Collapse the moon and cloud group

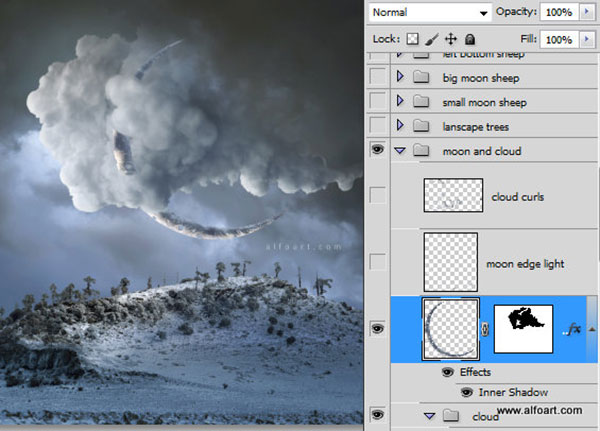(x=400, y=151)
